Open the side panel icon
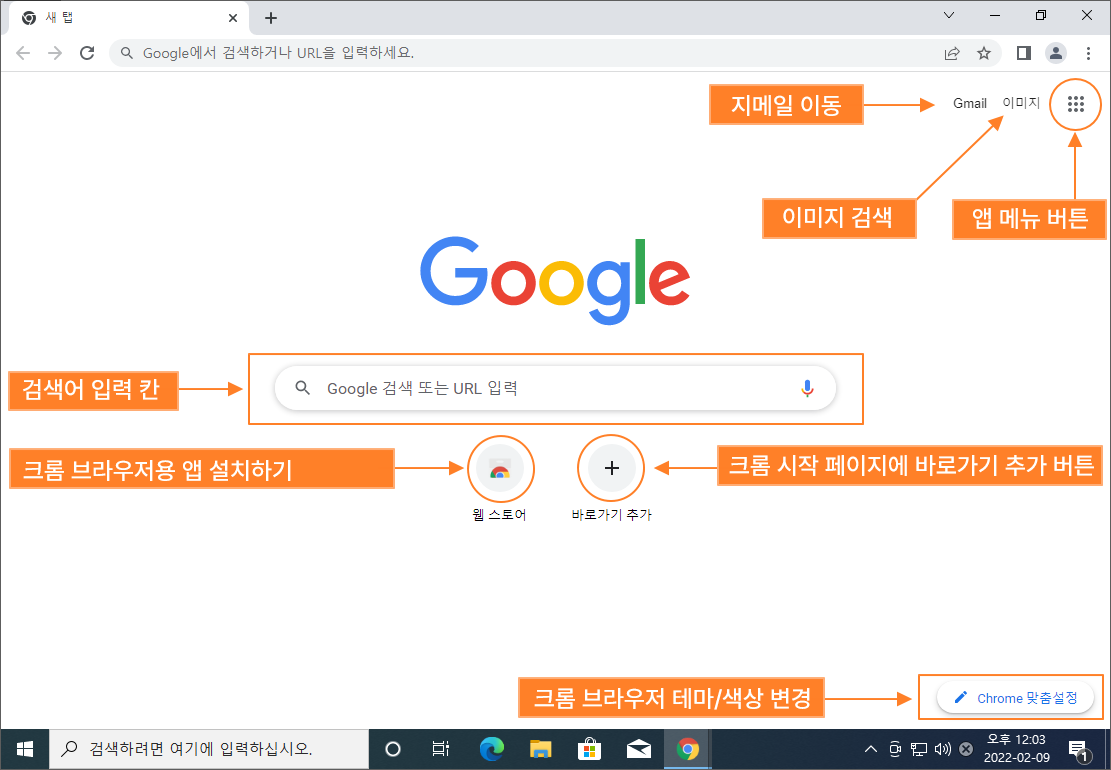Image resolution: width=1111 pixels, height=770 pixels. [1023, 53]
